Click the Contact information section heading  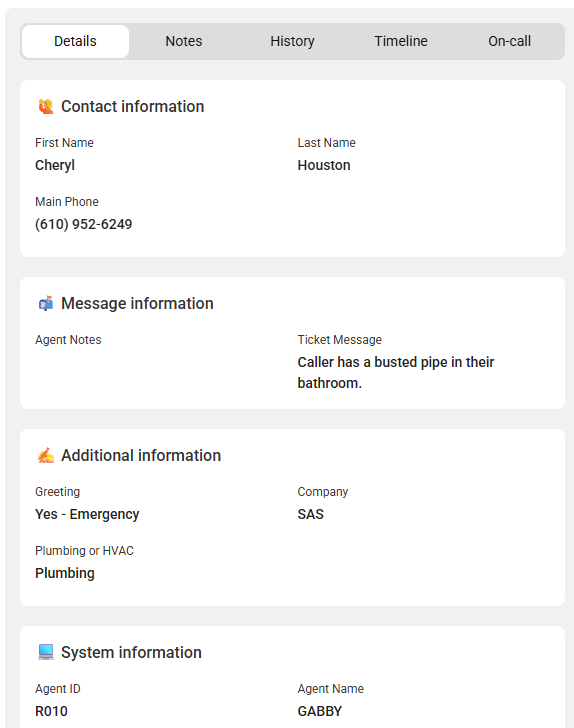pos(133,106)
